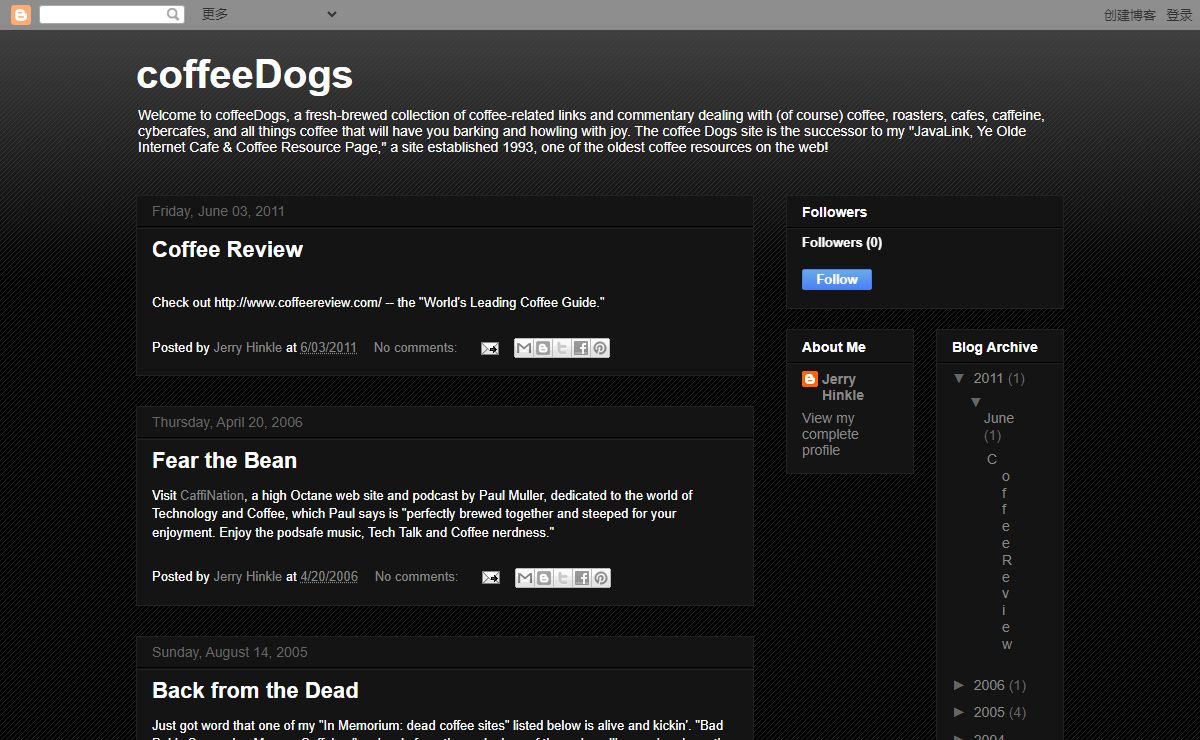Open Jerry Hinkle author link in Fear the Bean post
The height and width of the screenshot is (740, 1200).
[x=248, y=577]
